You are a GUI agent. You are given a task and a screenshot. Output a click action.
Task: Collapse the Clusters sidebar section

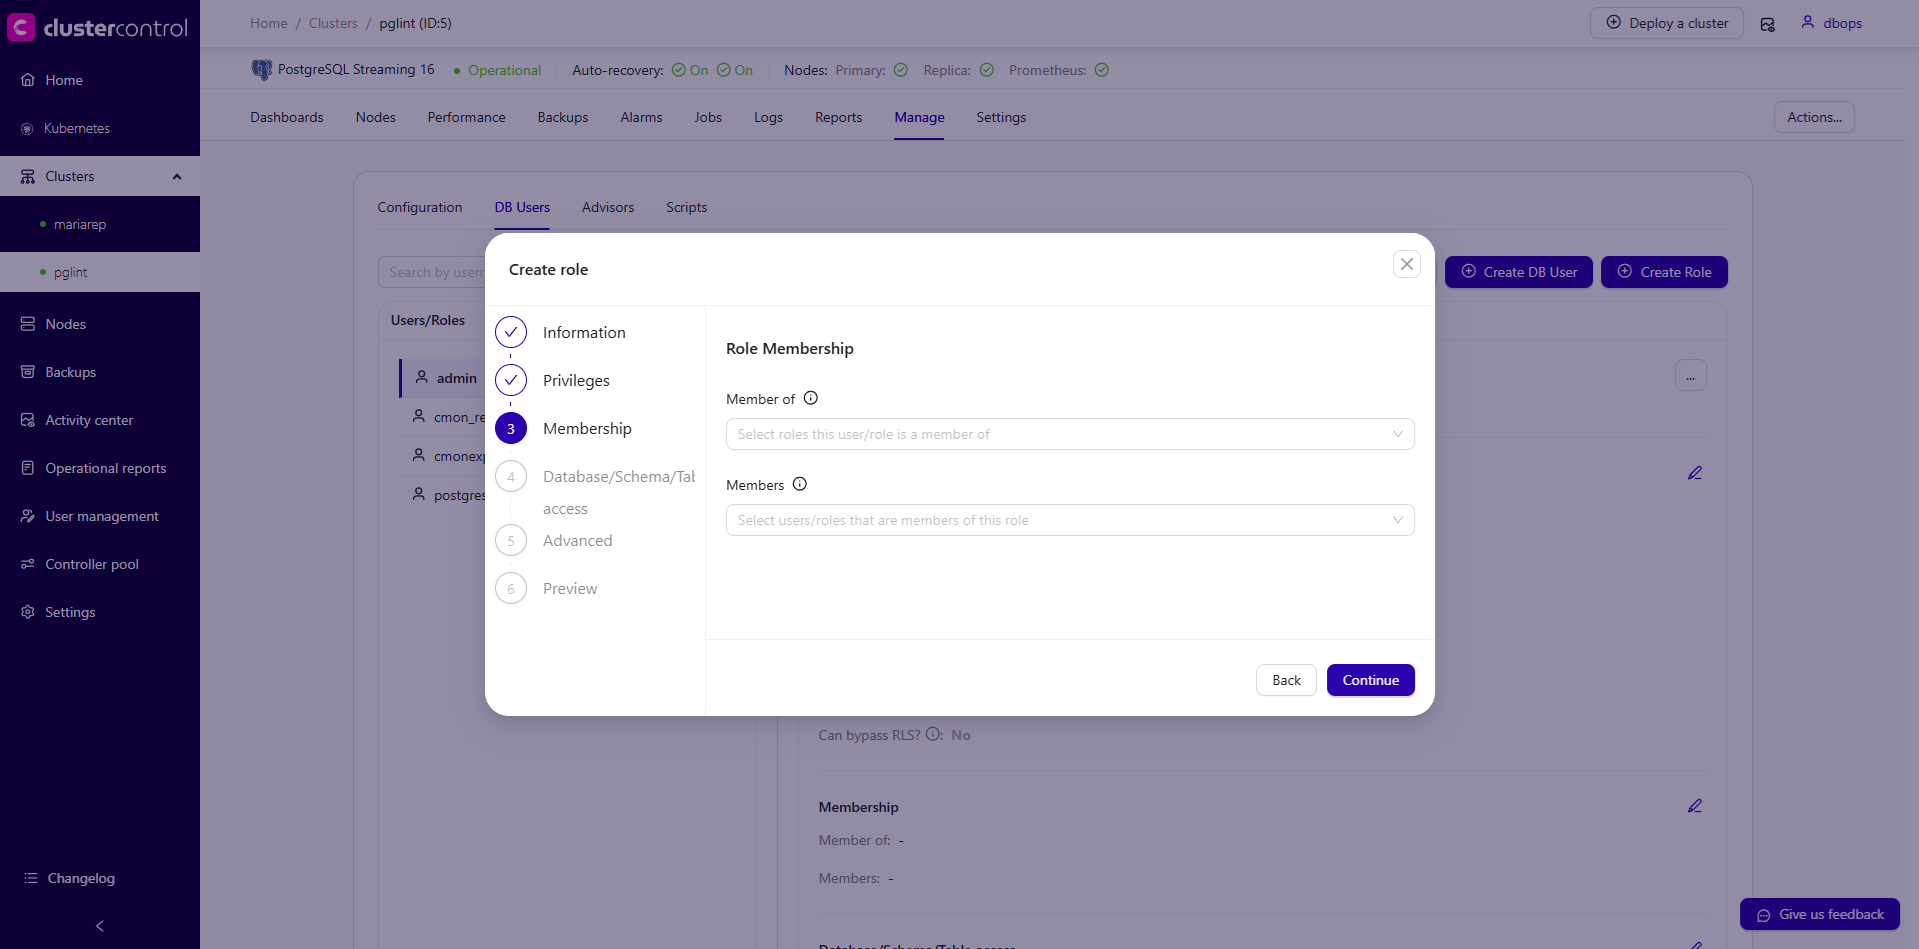pyautogui.click(x=177, y=177)
